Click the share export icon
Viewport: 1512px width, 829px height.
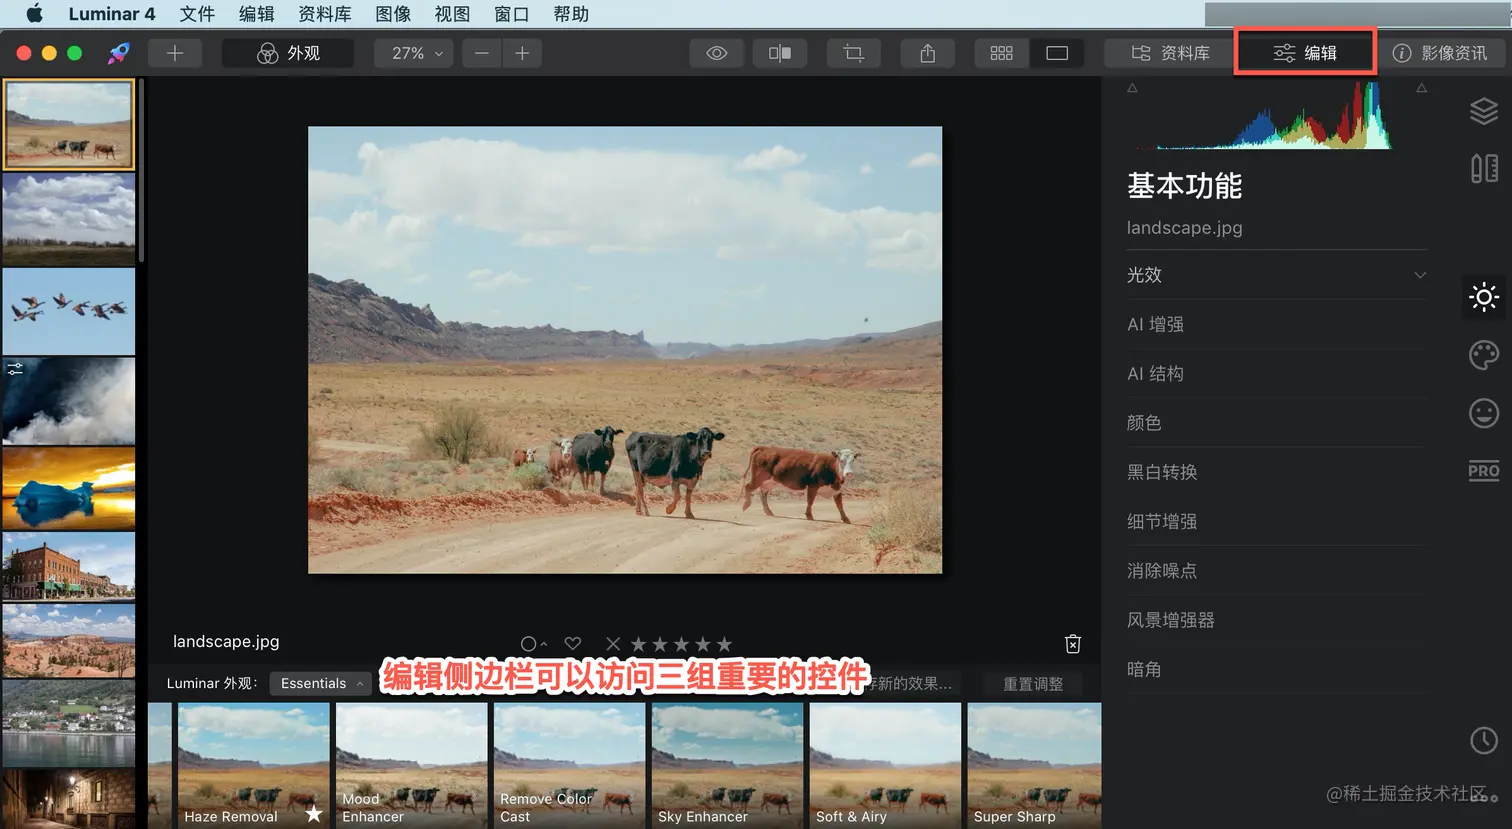(928, 53)
